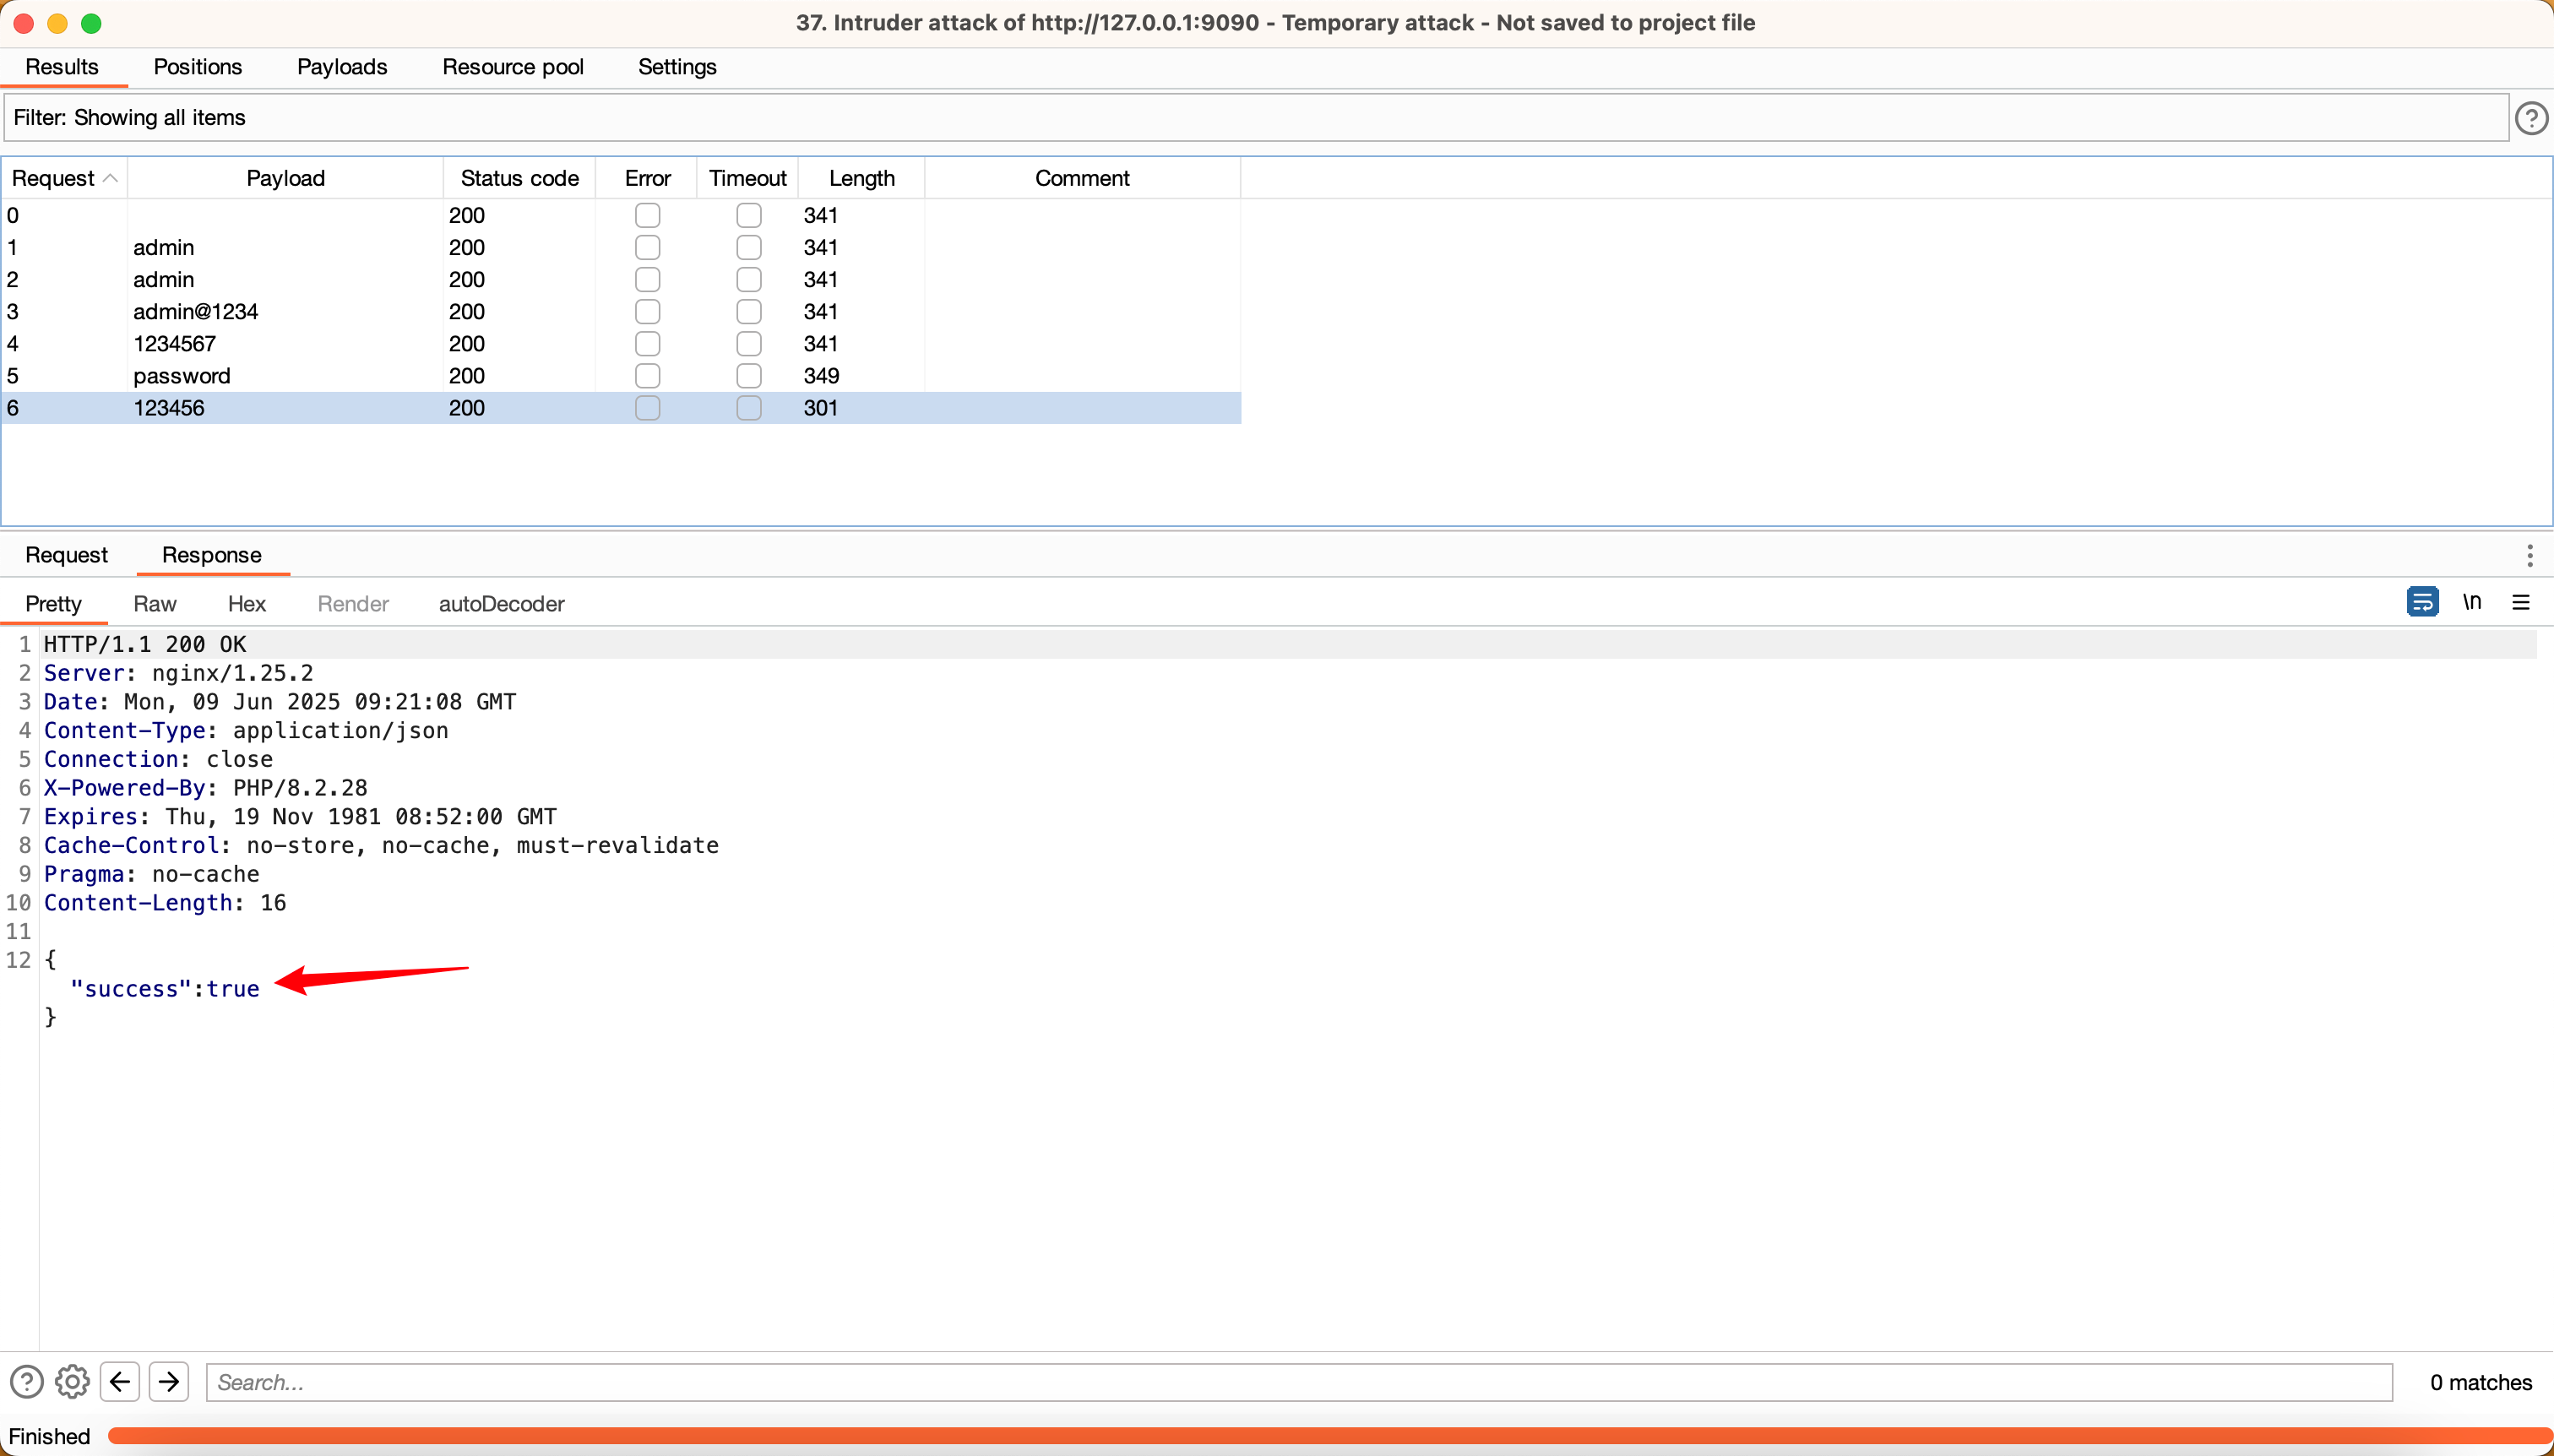Viewport: 2554px width, 1456px height.
Task: Click the Server: nginx/1.25.2 header line
Action: [178, 673]
